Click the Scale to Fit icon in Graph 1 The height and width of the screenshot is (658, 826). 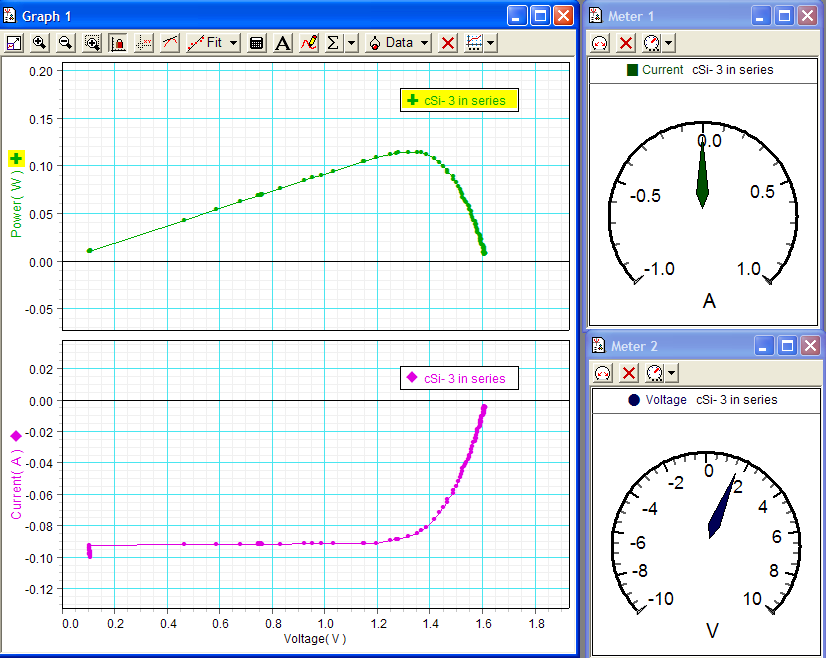coord(14,43)
